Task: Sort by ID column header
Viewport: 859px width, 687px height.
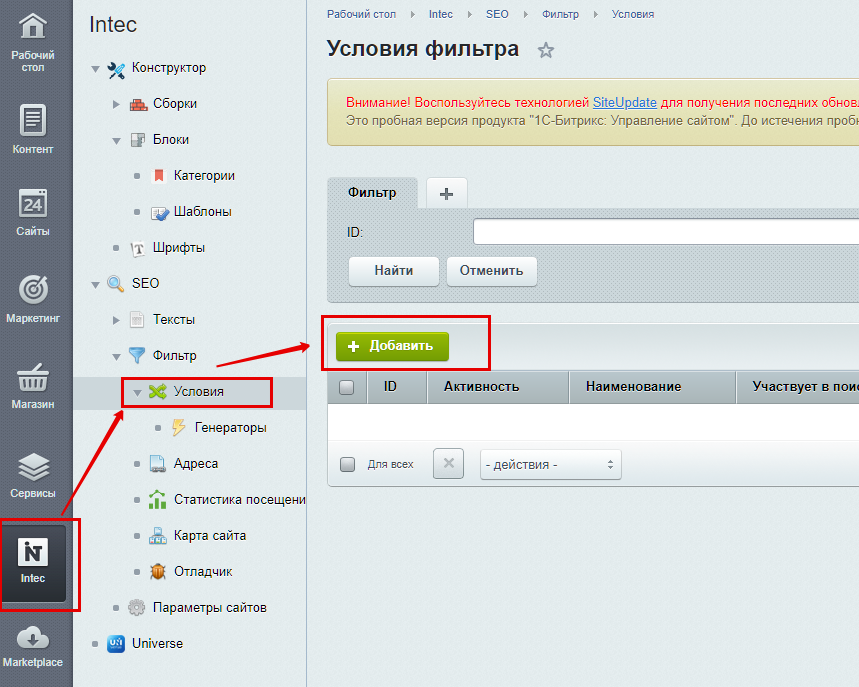Action: pos(397,387)
